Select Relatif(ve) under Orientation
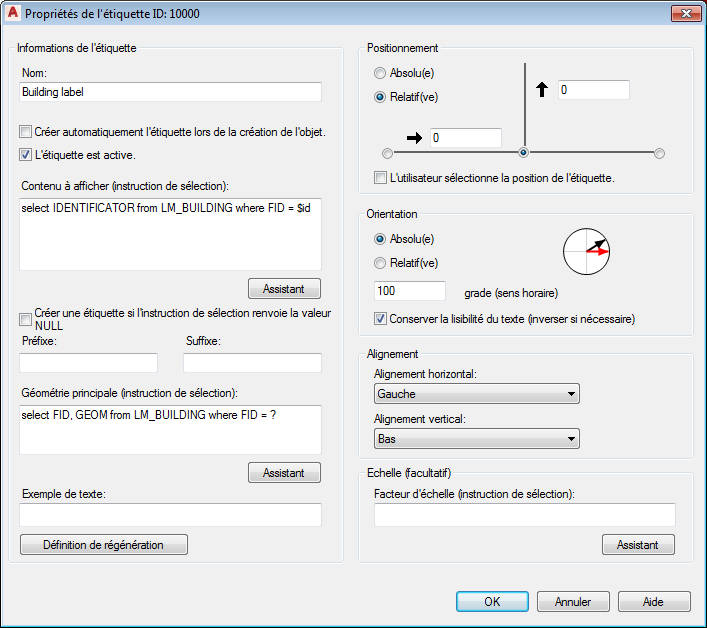The height and width of the screenshot is (628, 707). click(380, 263)
